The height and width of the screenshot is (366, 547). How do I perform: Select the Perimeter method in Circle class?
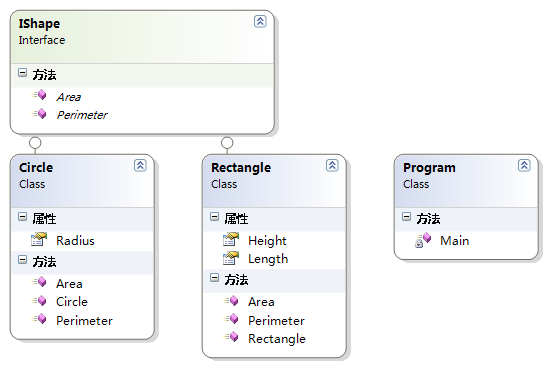(x=84, y=321)
